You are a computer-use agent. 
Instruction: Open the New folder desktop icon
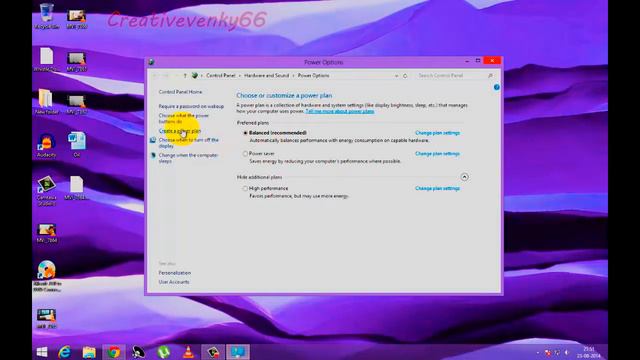47,101
